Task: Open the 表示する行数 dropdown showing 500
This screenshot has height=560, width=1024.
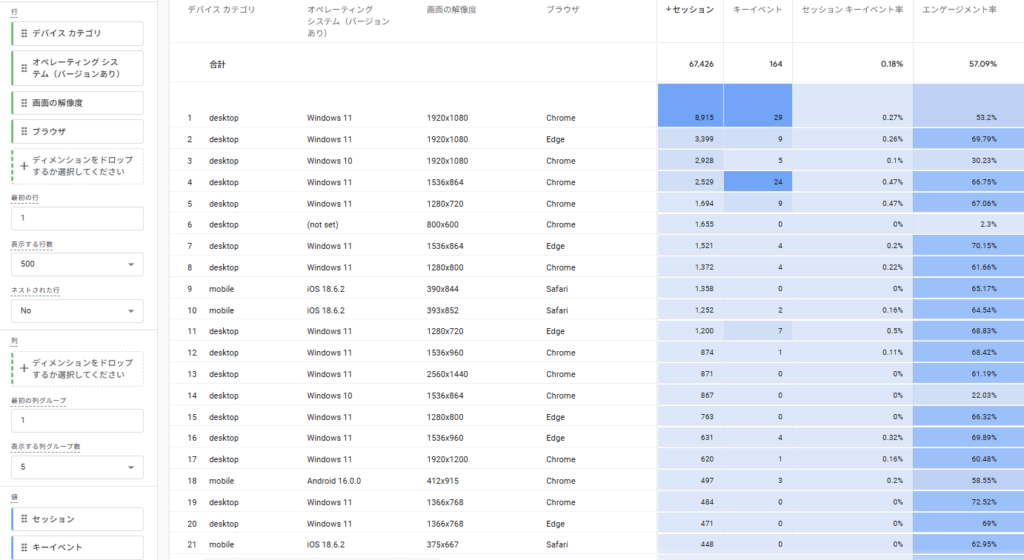Action: pyautogui.click(x=77, y=264)
